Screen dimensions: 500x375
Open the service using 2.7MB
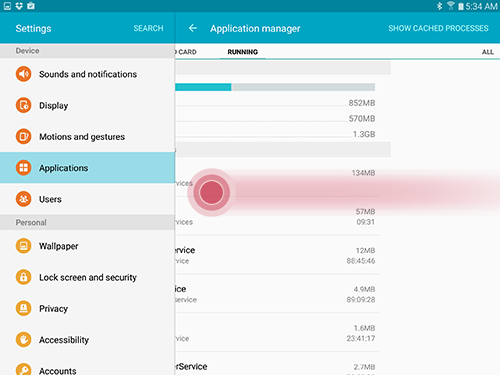277,364
